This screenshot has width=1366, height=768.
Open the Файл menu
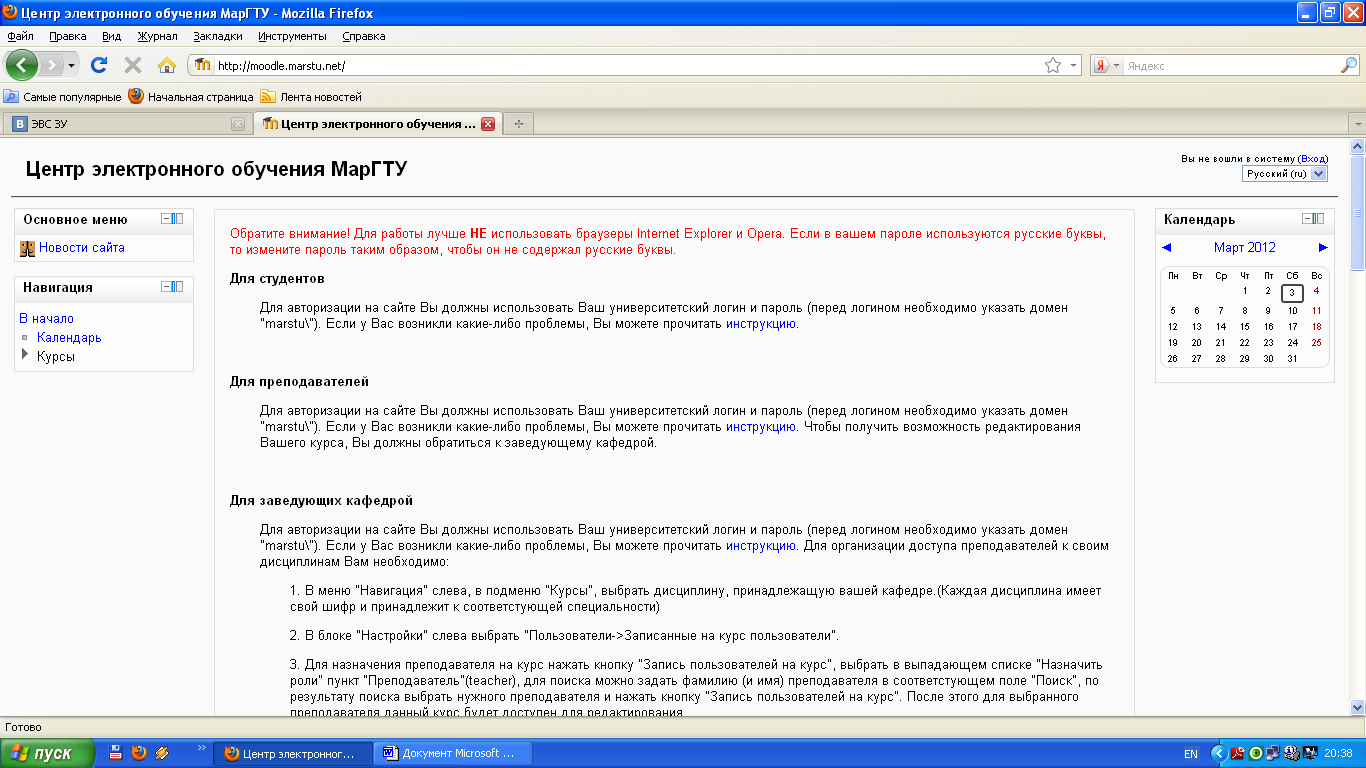[20, 36]
